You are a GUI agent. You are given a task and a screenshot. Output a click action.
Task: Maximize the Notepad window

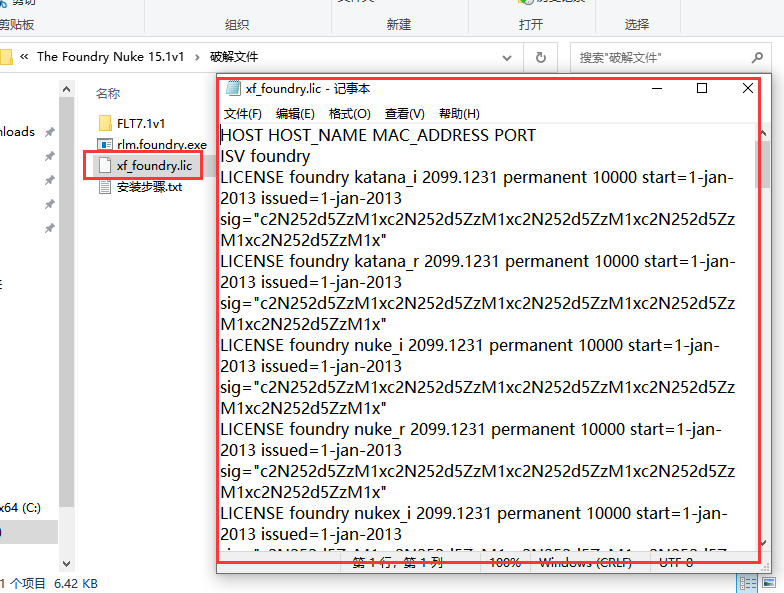[x=702, y=88]
